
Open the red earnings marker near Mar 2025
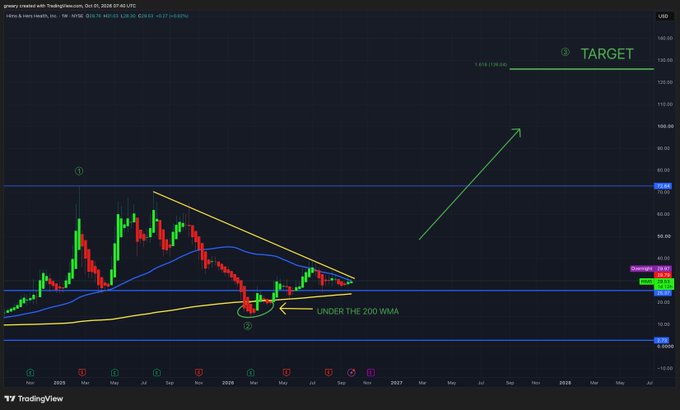[82, 372]
